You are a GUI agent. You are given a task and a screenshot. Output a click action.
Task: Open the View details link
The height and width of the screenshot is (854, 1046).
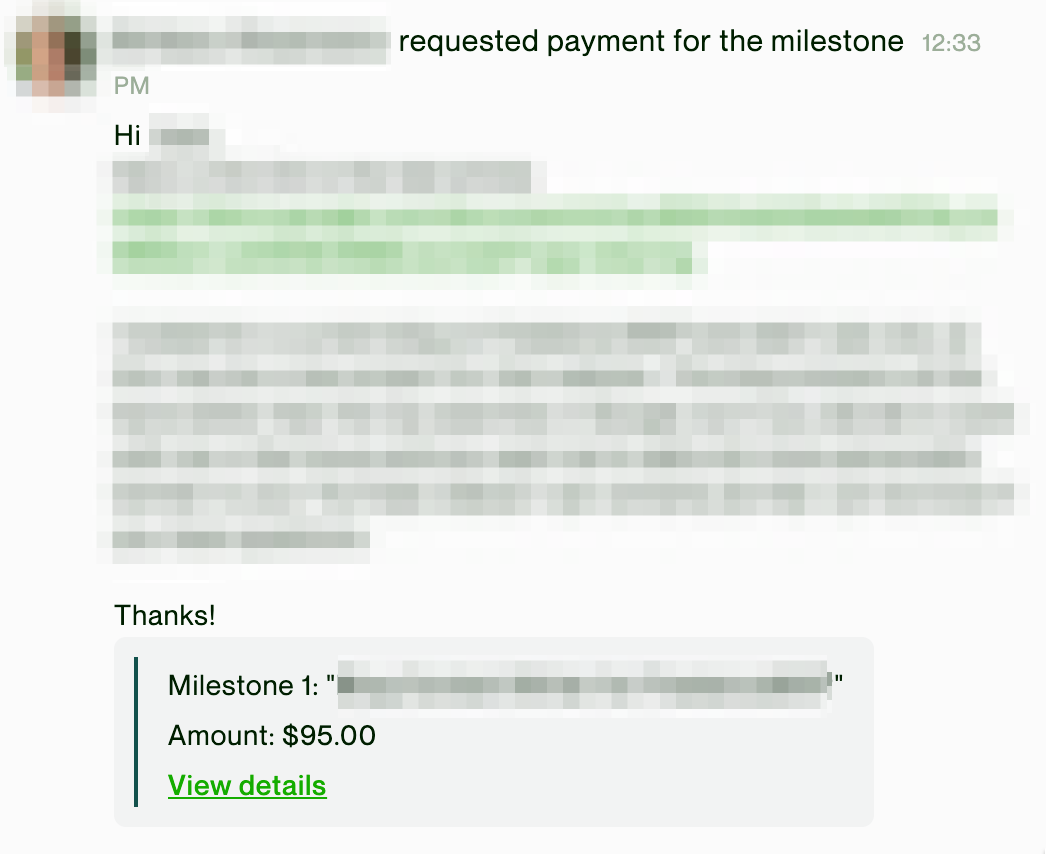click(247, 786)
